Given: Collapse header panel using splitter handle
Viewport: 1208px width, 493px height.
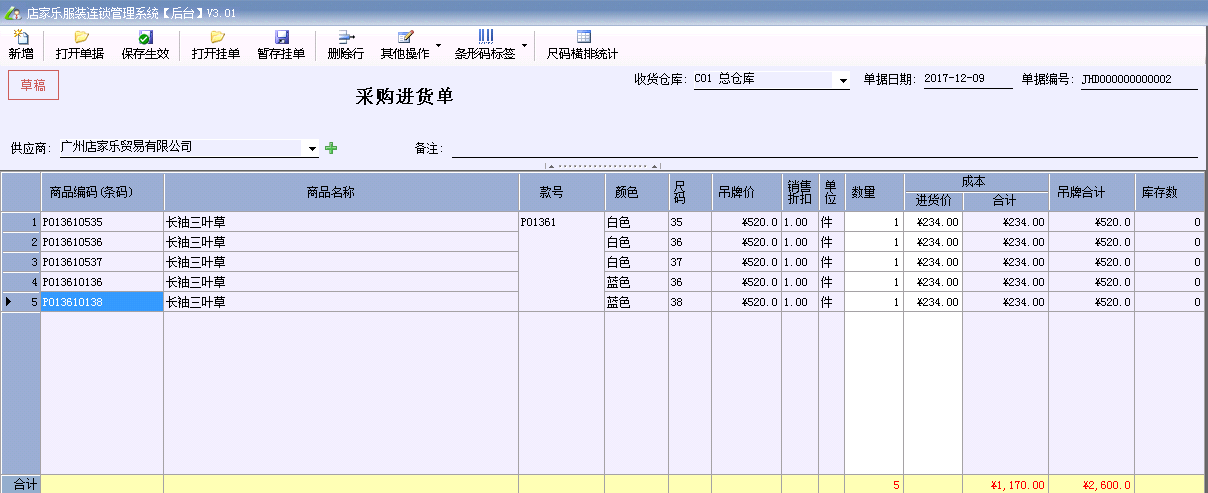Looking at the screenshot, I should (x=602, y=166).
